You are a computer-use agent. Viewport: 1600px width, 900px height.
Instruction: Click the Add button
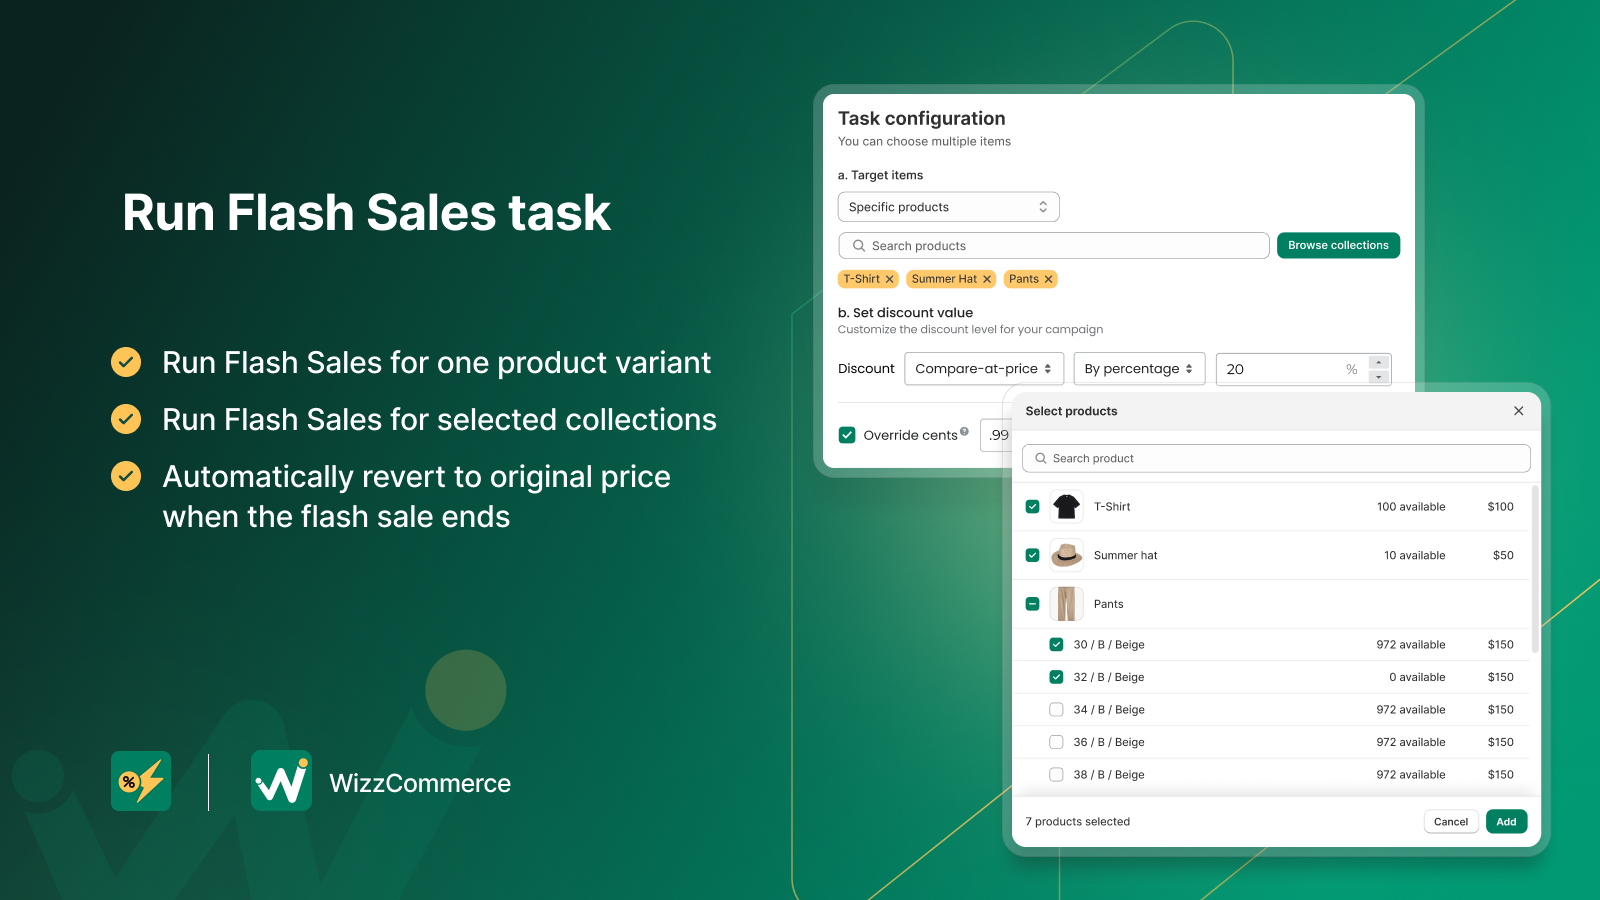coord(1506,822)
